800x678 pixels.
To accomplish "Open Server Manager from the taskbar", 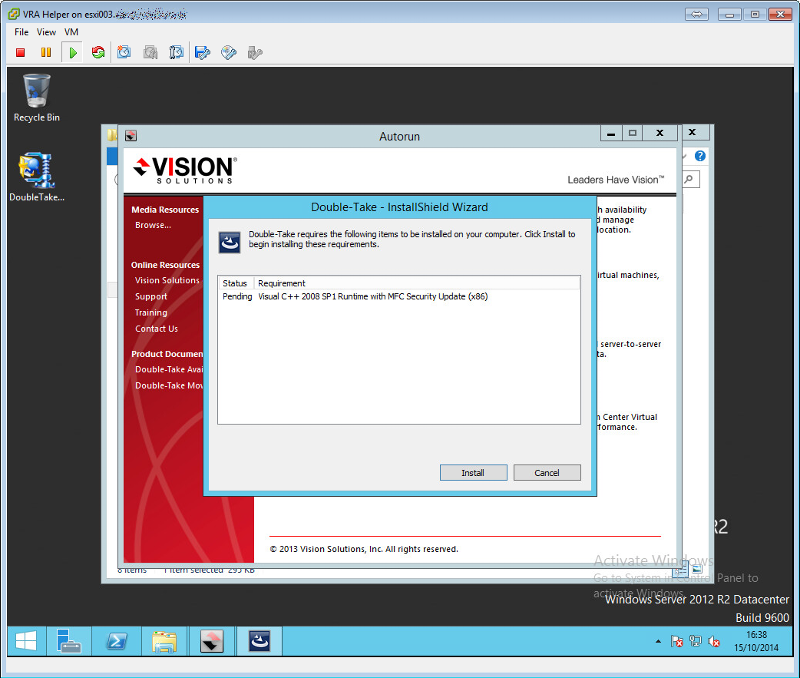I will [69, 641].
